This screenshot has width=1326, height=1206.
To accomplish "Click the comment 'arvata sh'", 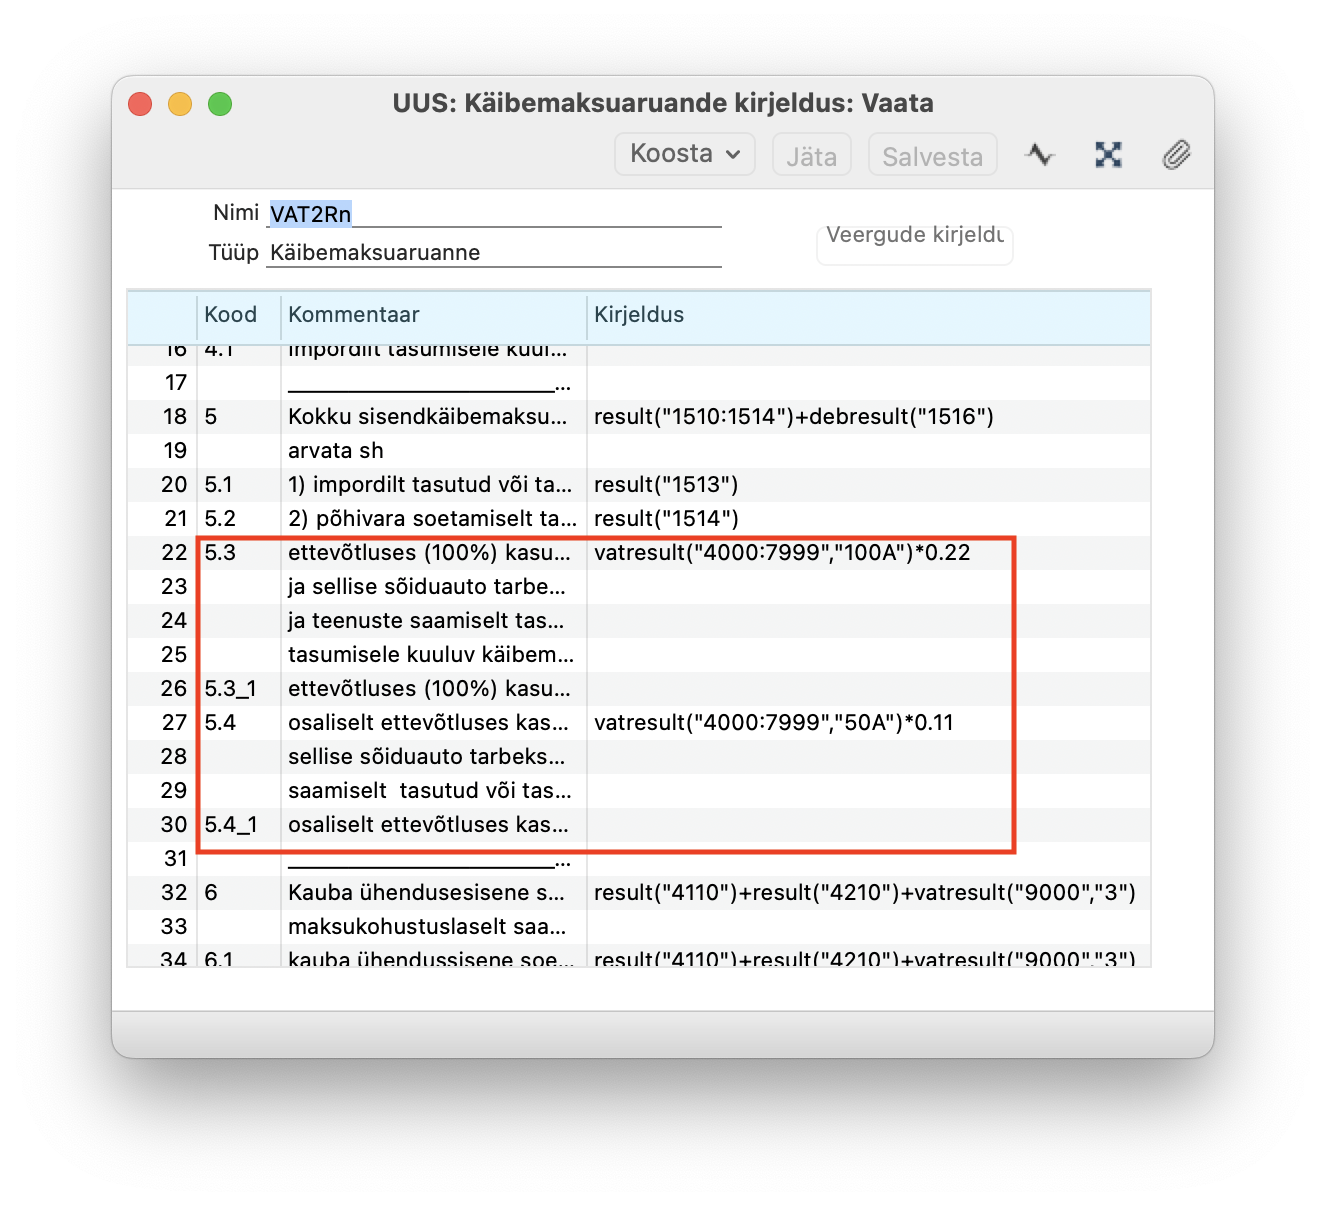I will [335, 451].
